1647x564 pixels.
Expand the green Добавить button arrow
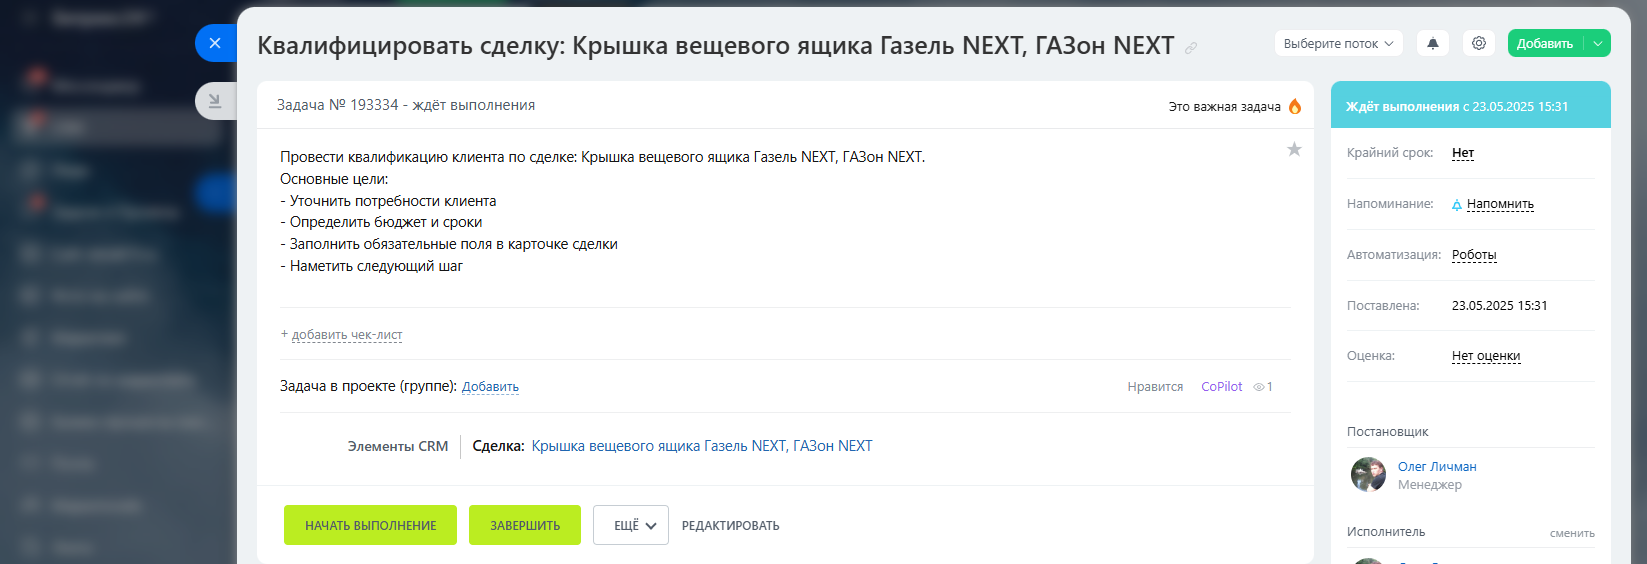pyautogui.click(x=1598, y=43)
